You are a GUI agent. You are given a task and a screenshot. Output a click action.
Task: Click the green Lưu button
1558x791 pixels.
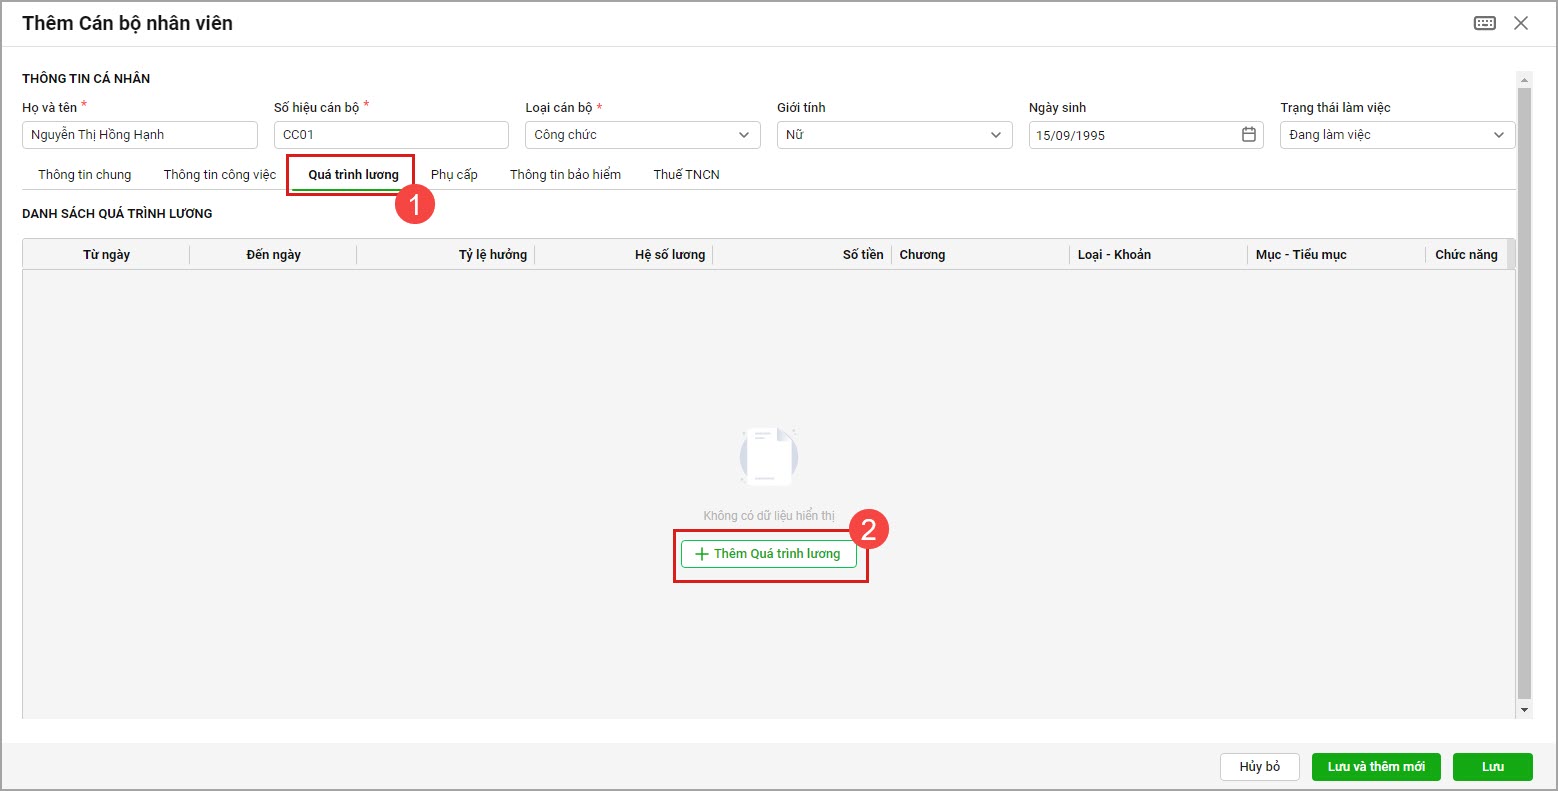1492,767
